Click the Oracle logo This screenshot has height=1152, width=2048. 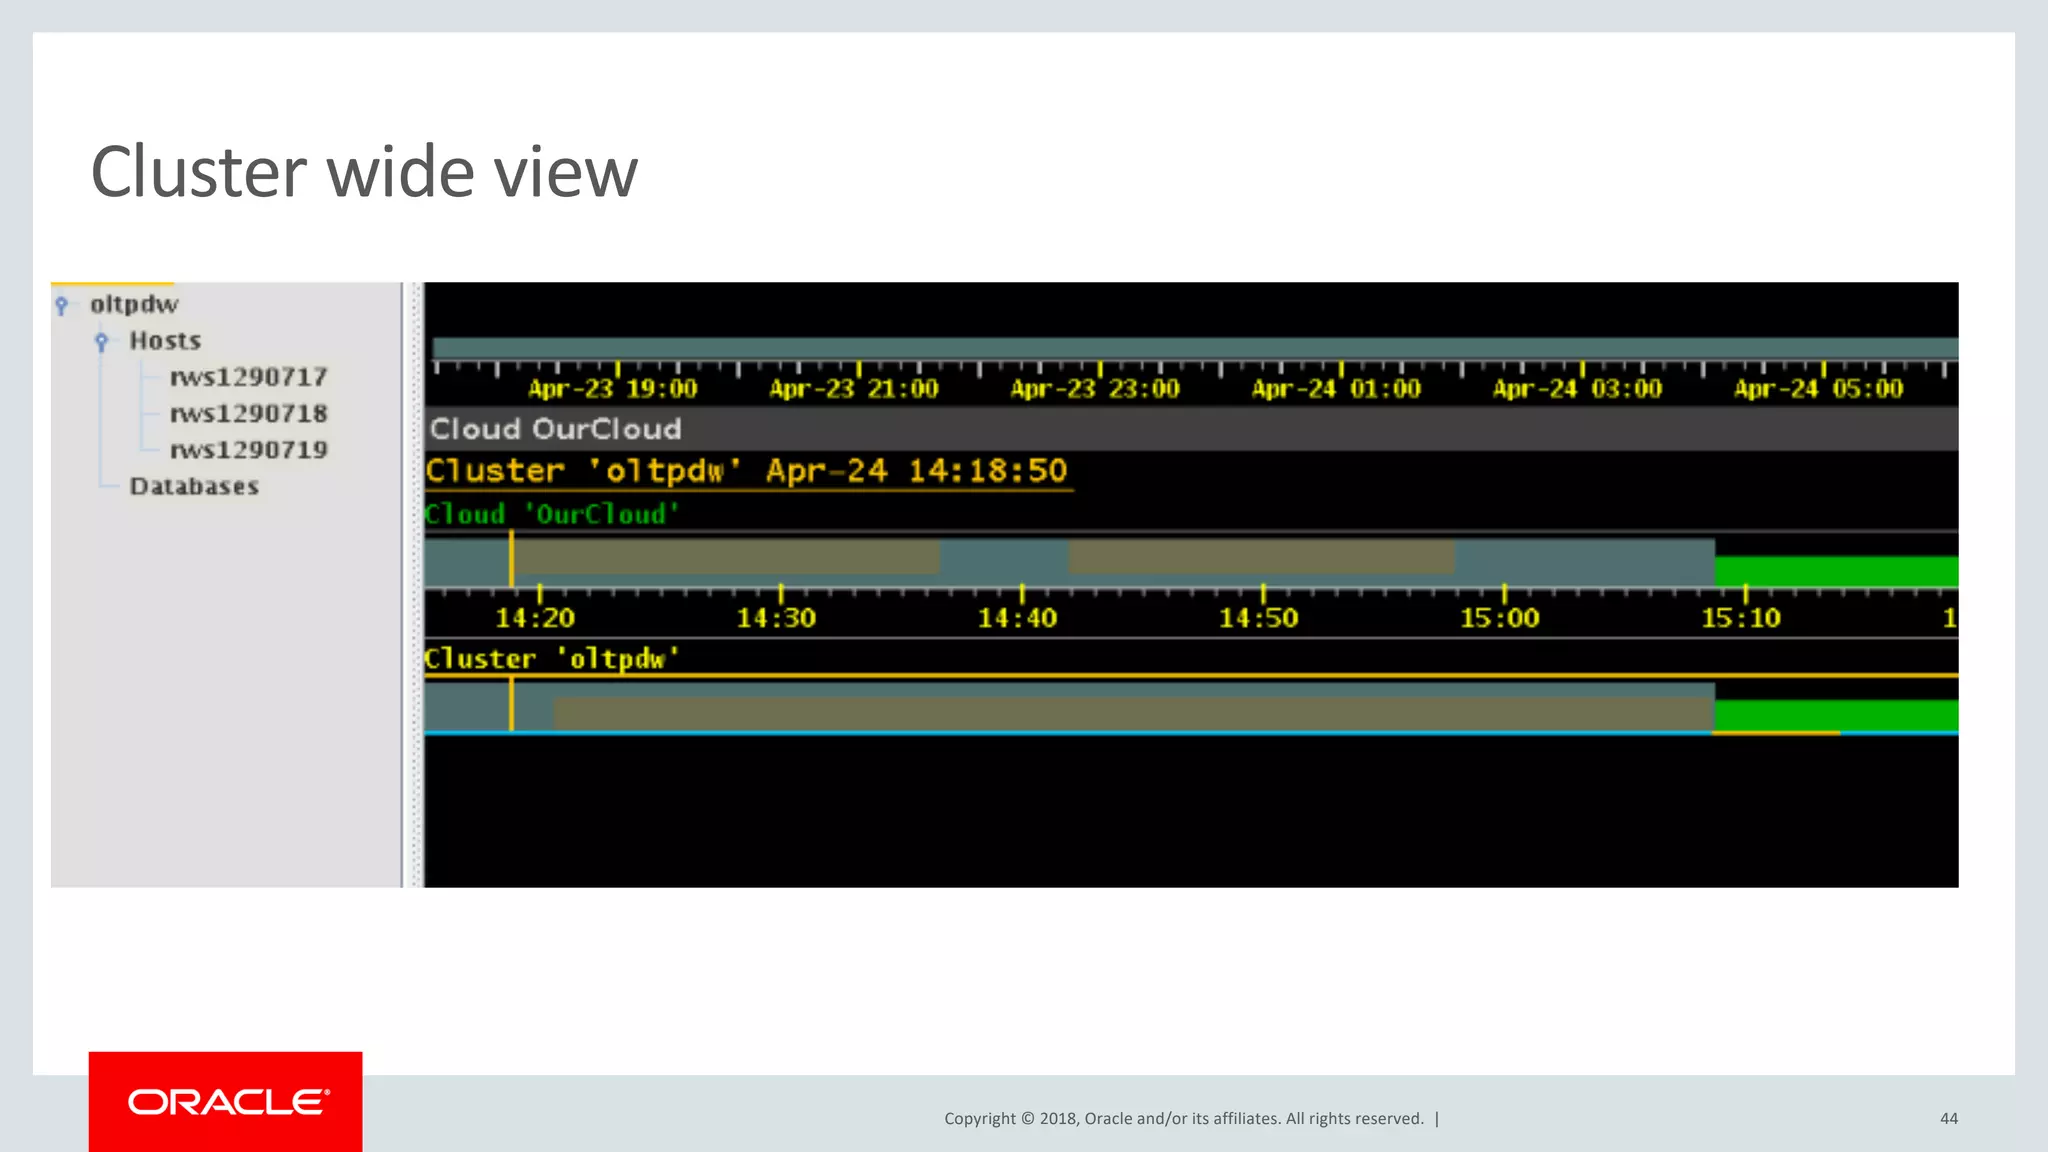point(226,1102)
